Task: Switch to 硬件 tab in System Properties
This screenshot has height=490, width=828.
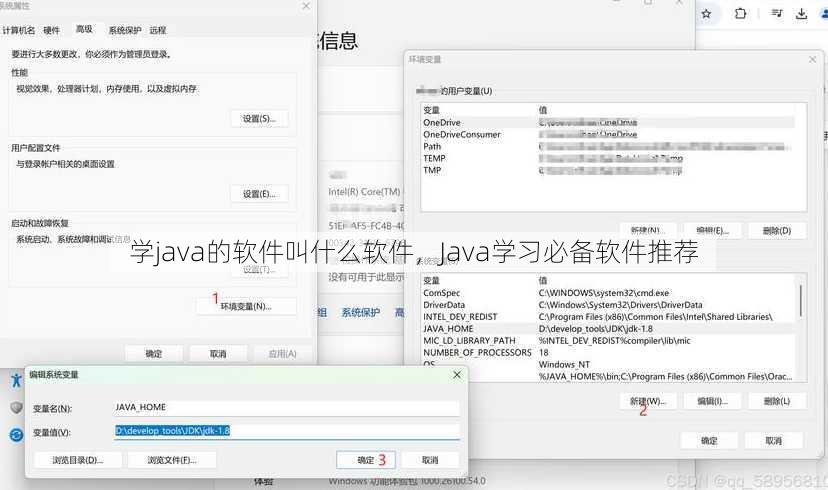Action: 51,30
